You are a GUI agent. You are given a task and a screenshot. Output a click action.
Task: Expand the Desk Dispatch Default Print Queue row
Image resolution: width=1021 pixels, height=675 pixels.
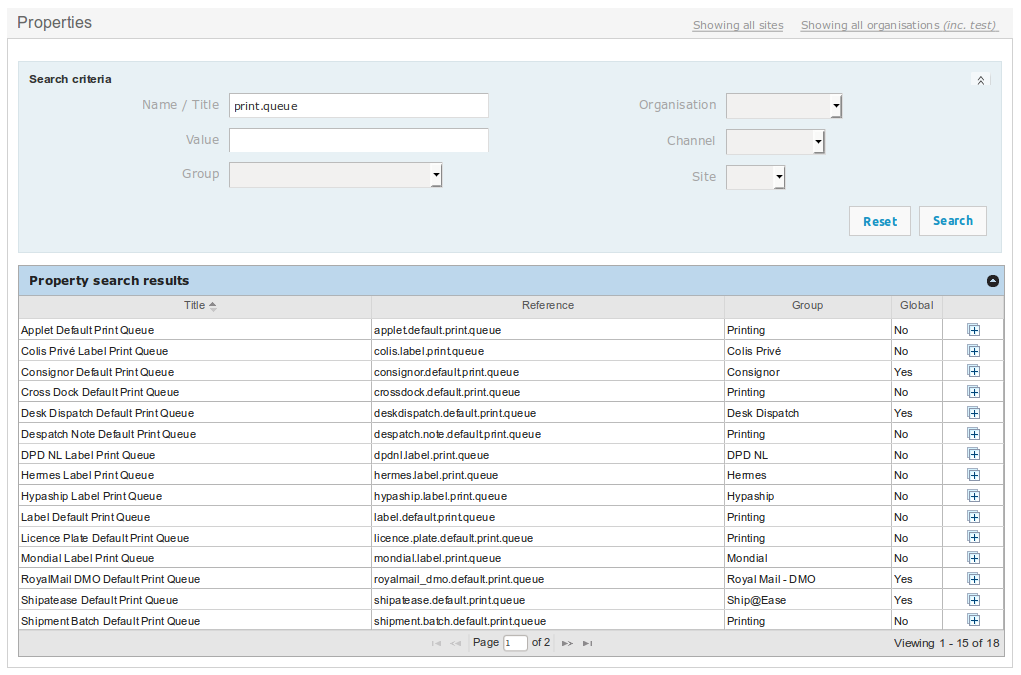click(x=973, y=413)
